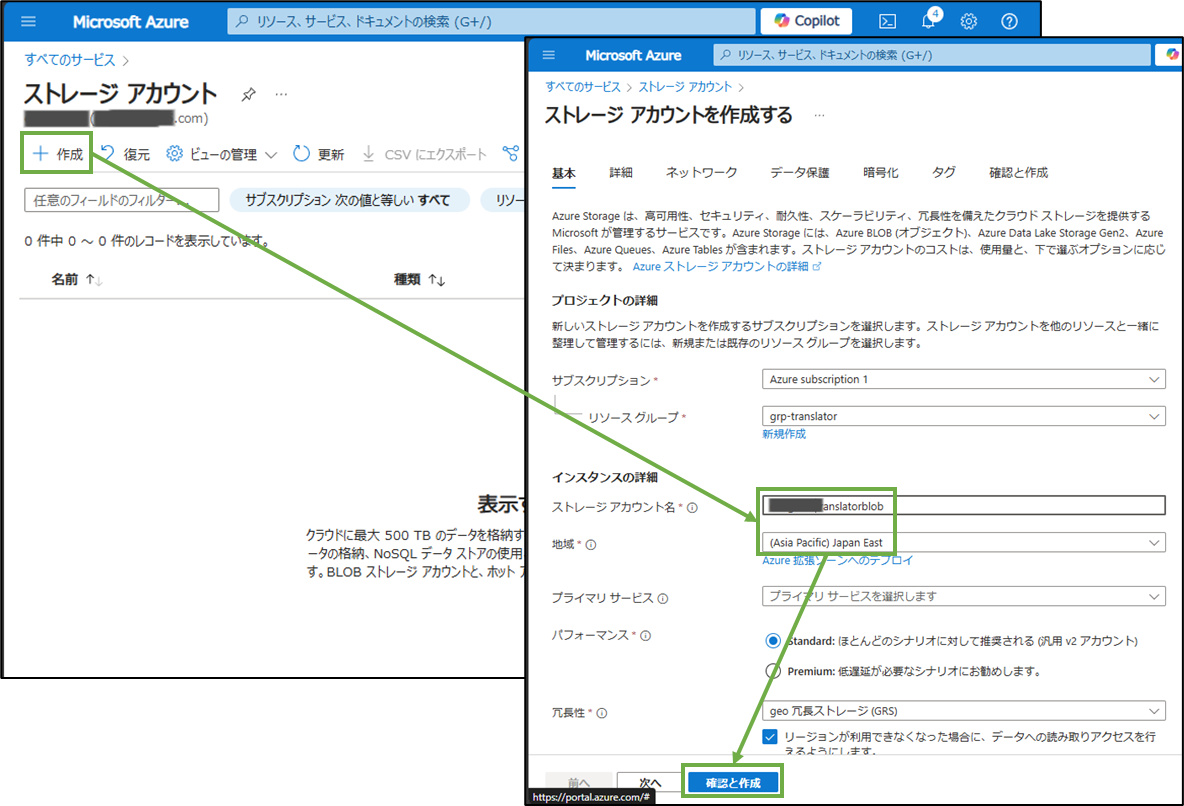The image size is (1184, 806).
Task: Open 冗長性 redundancy dropdown
Action: 964,711
